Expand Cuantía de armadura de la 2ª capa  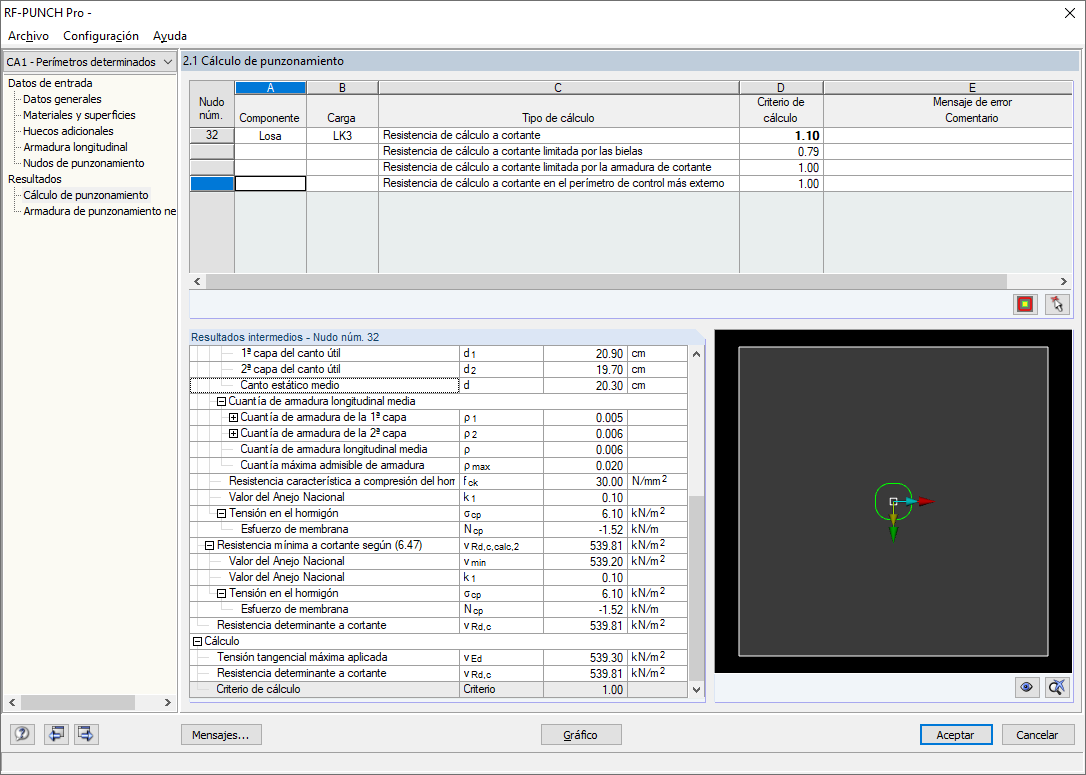coord(233,434)
